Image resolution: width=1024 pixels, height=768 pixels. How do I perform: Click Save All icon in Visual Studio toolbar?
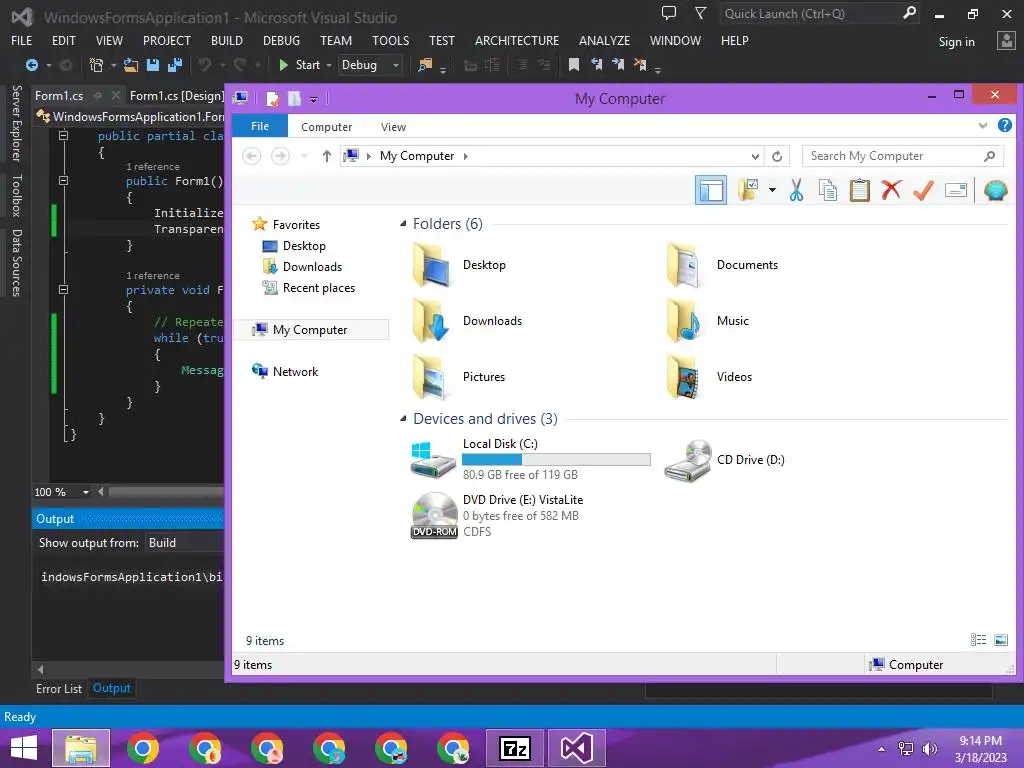pos(175,65)
